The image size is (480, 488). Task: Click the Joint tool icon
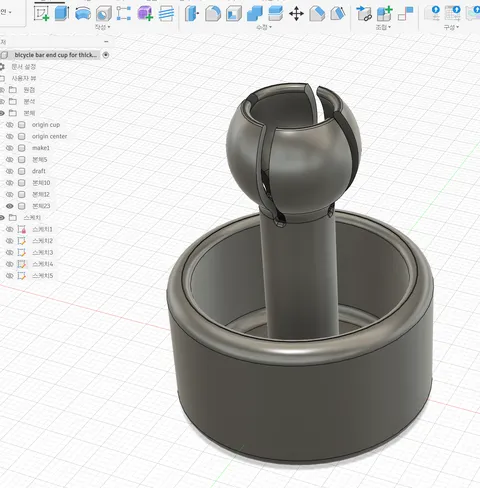[406, 14]
